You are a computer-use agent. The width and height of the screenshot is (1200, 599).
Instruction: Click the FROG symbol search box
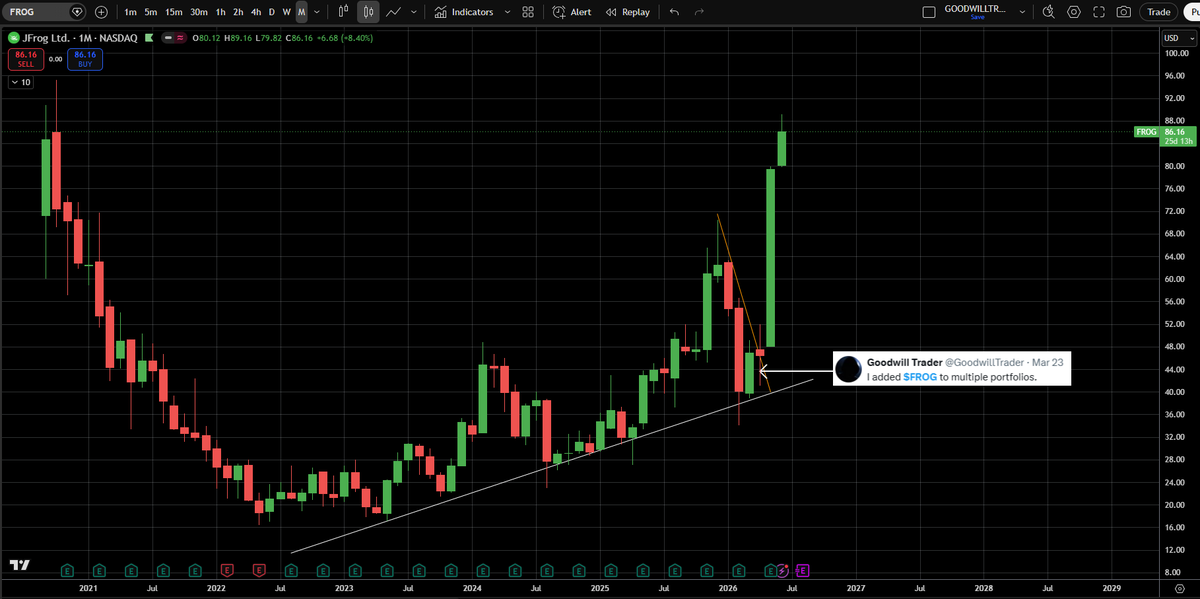tap(45, 12)
